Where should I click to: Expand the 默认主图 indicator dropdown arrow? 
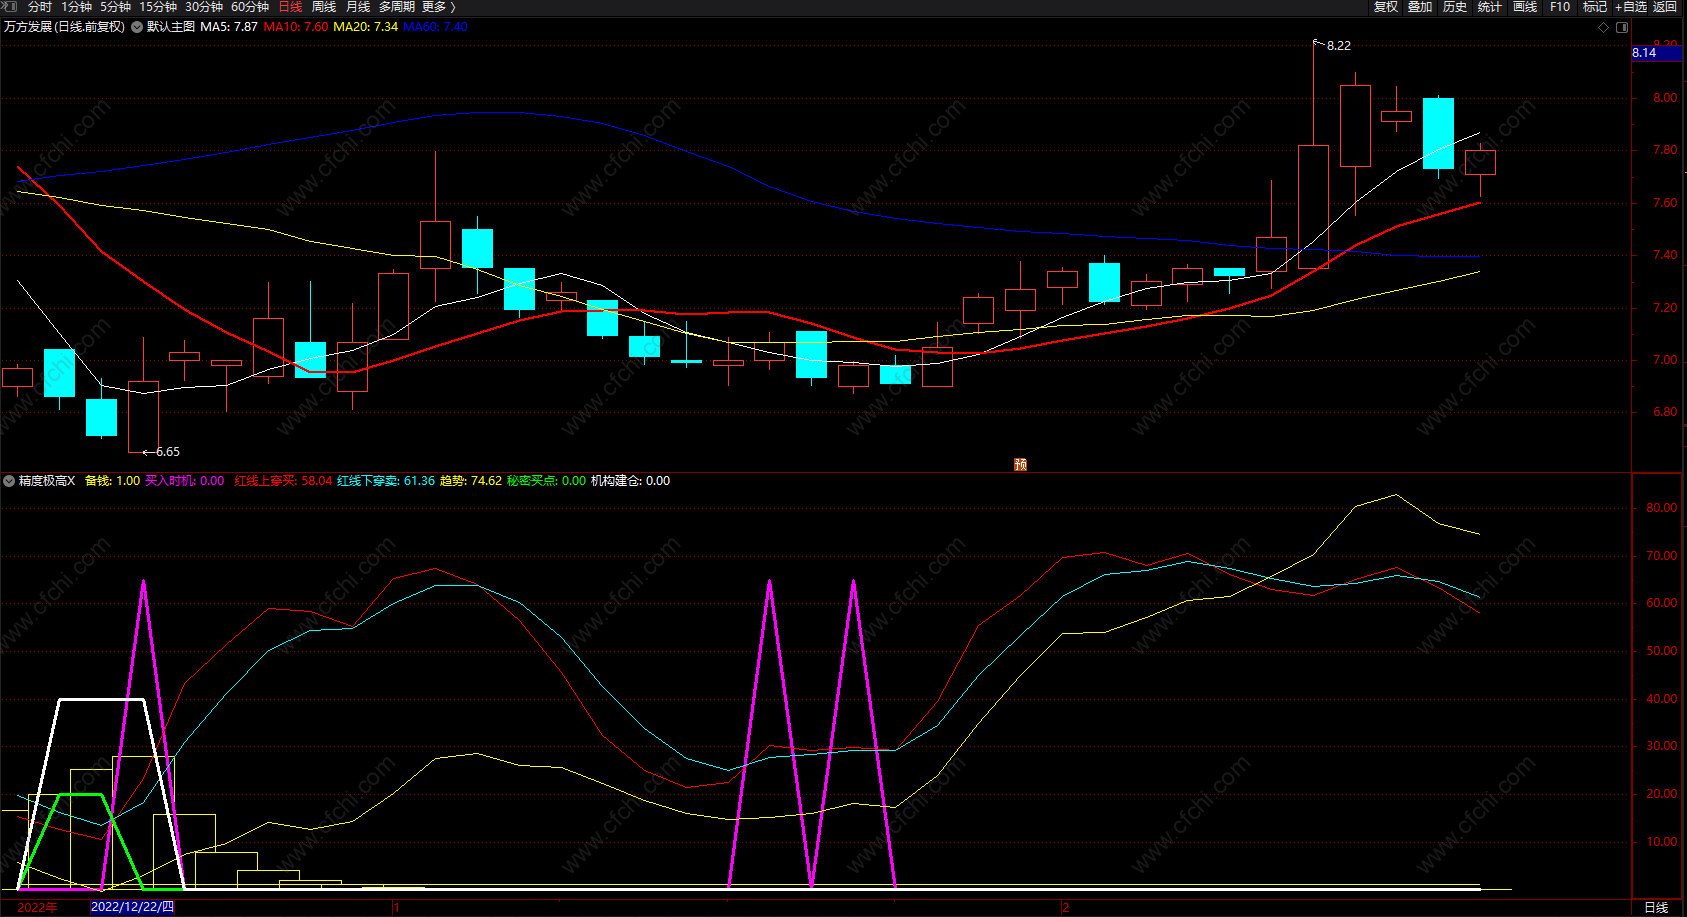pyautogui.click(x=137, y=27)
